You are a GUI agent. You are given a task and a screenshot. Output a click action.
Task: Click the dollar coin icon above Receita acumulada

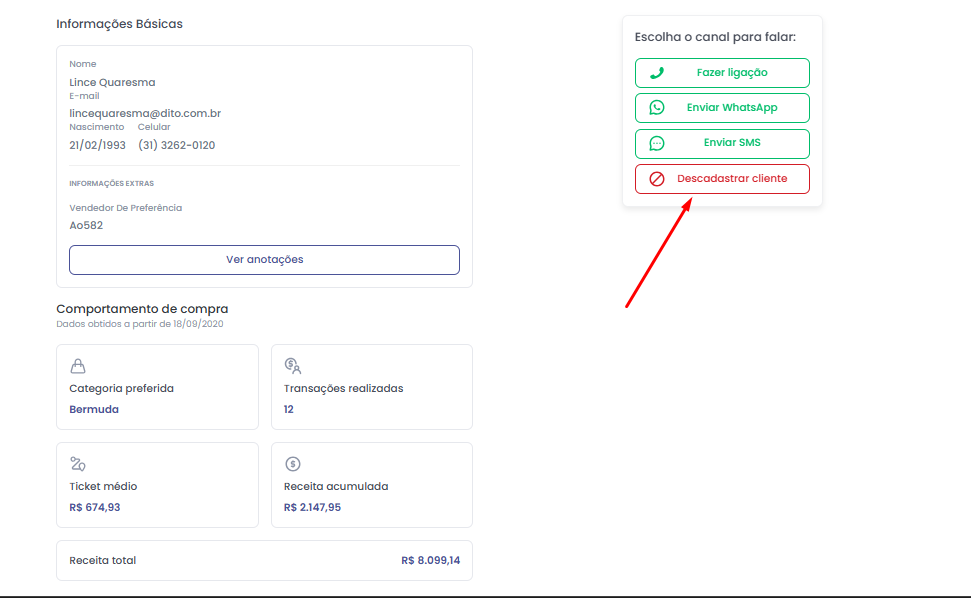tap(292, 464)
